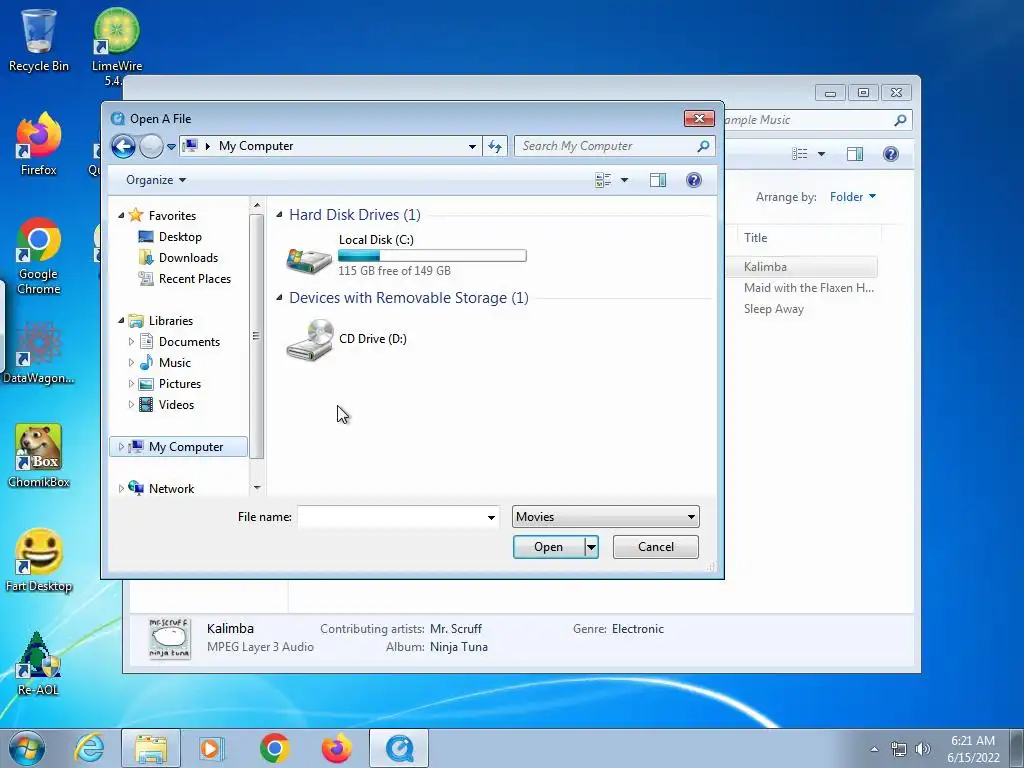
Task: Click the Electronic genre value
Action: tap(637, 629)
